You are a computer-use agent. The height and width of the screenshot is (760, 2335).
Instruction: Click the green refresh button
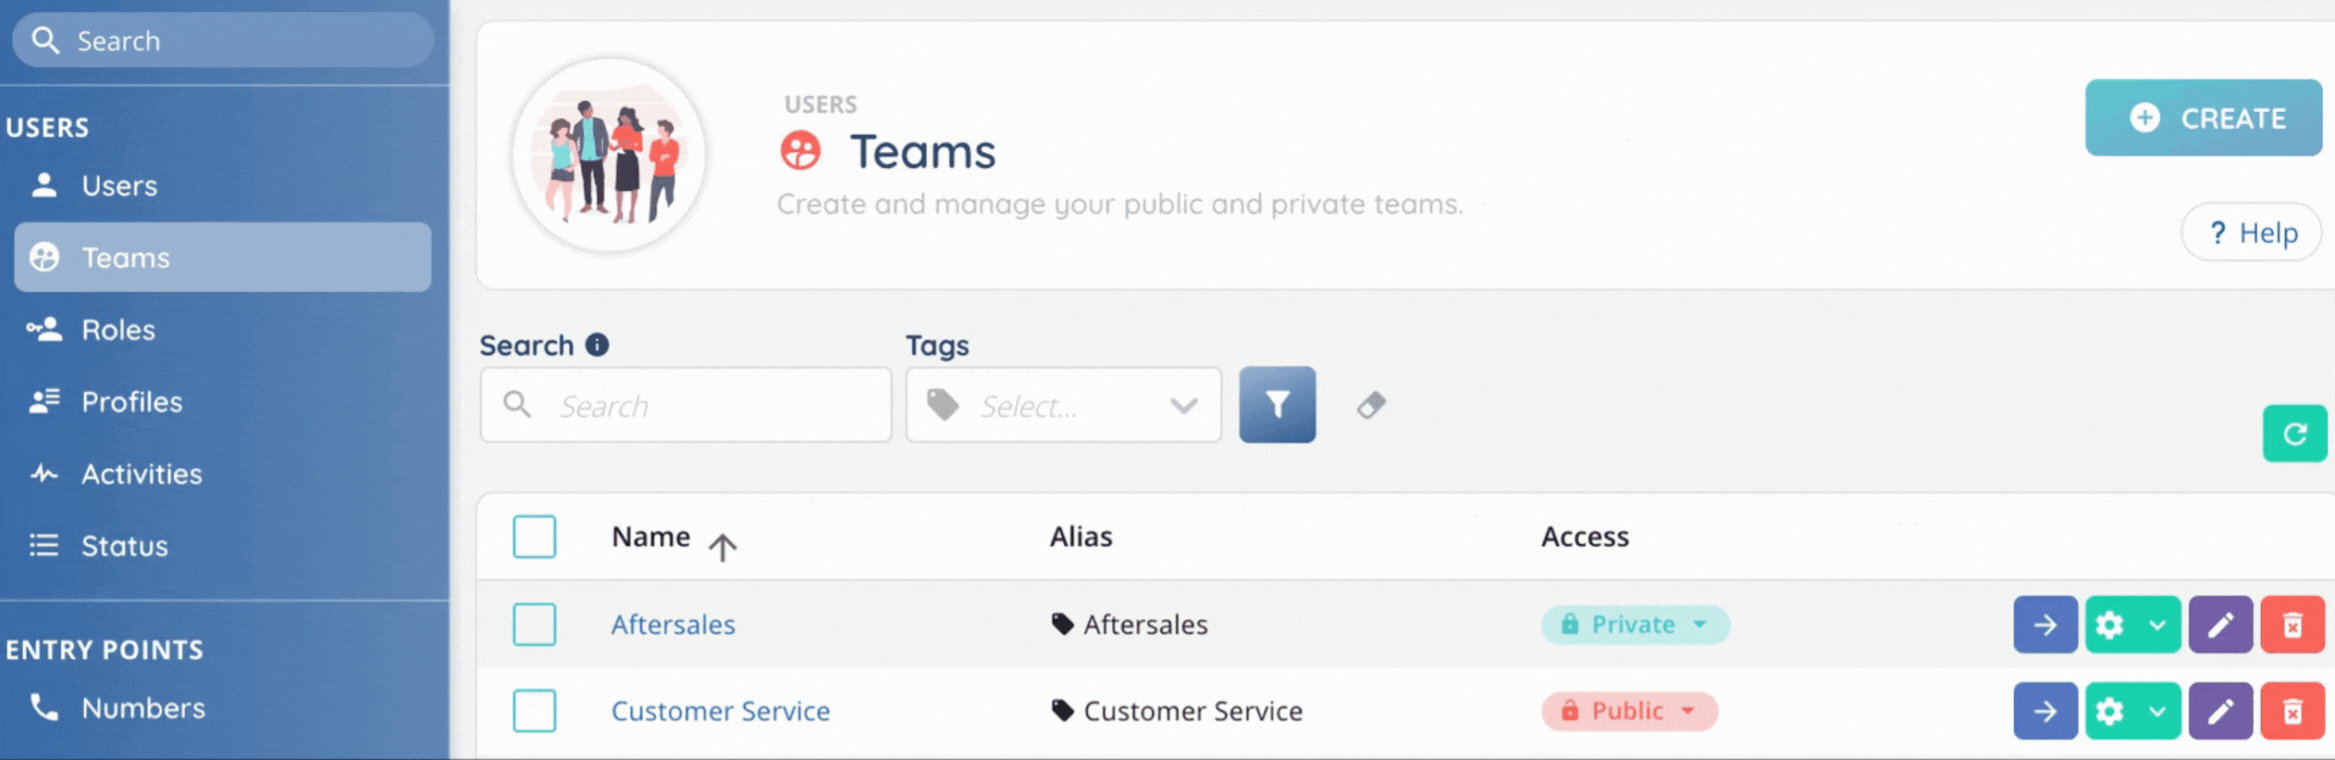point(2294,433)
